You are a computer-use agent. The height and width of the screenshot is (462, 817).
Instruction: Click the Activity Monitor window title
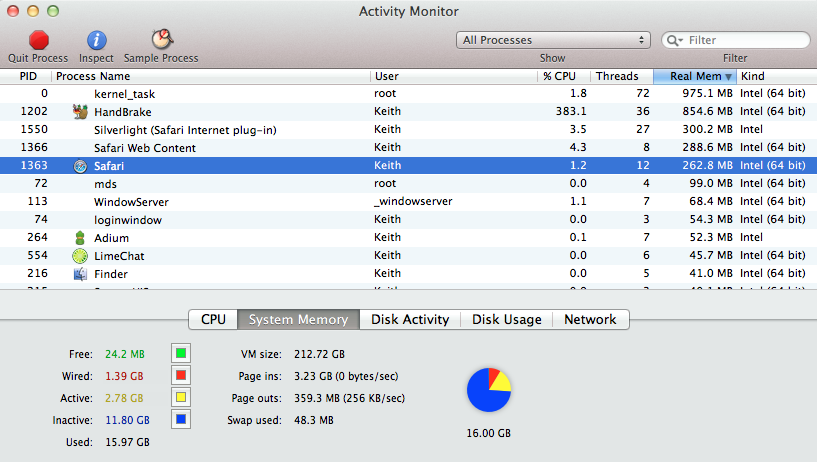tap(408, 11)
